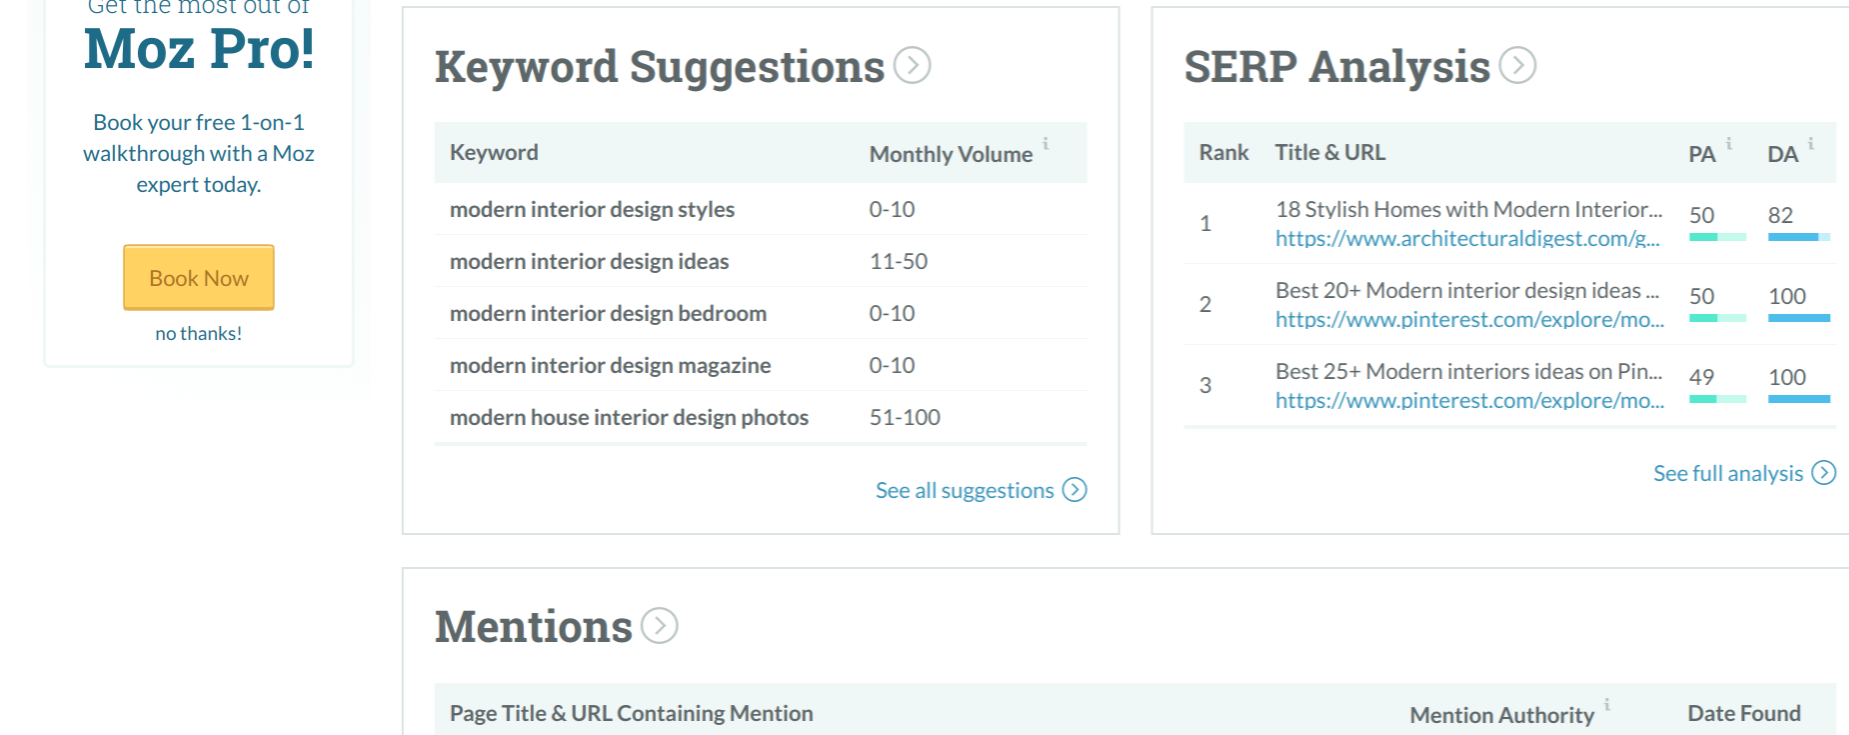Viewport: 1849px width, 735px height.
Task: Click arrow icon beside See full analysis
Action: 1824,473
